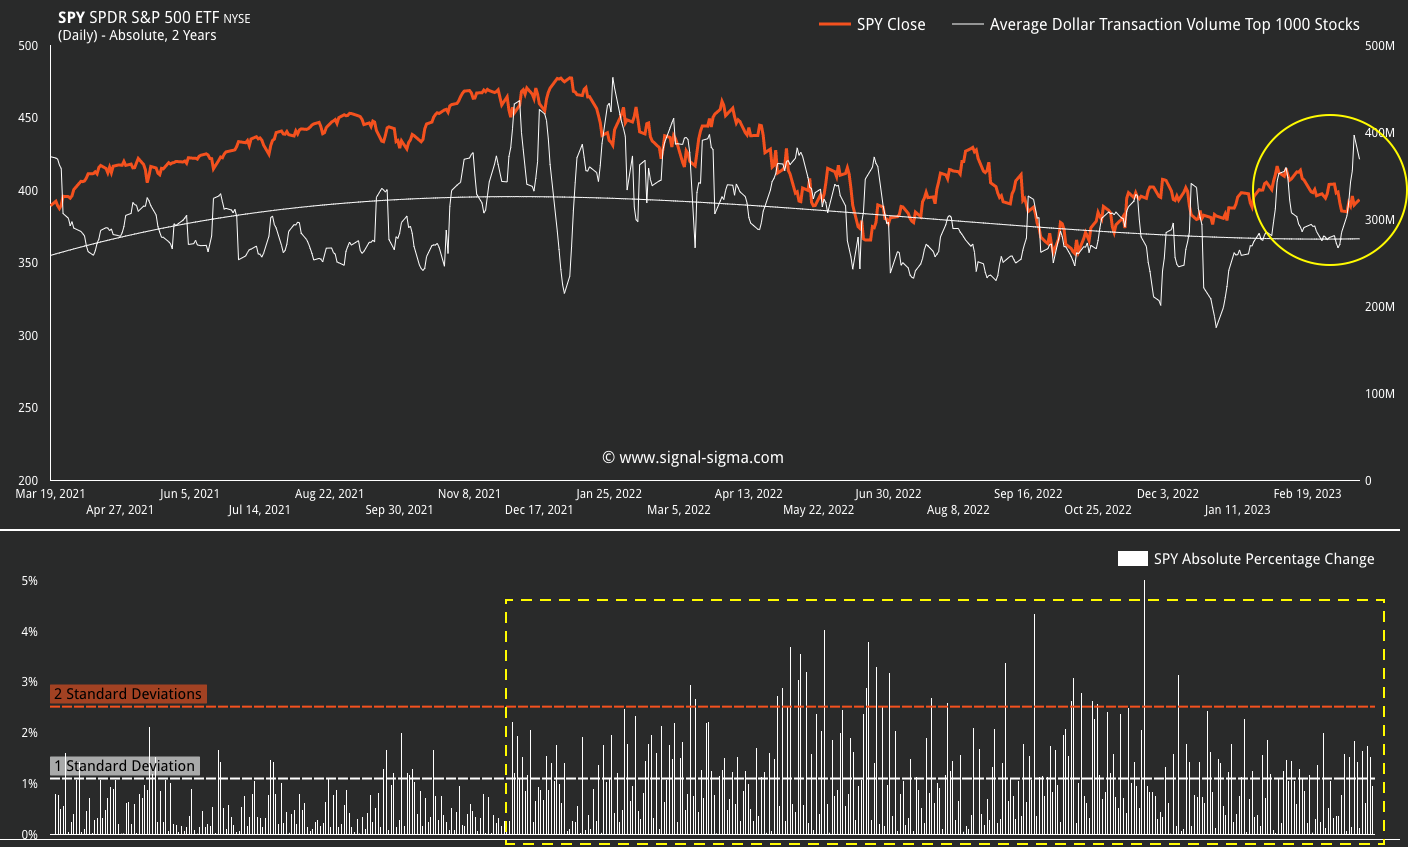Click the Jul 14, 2021 date label

pyautogui.click(x=259, y=510)
